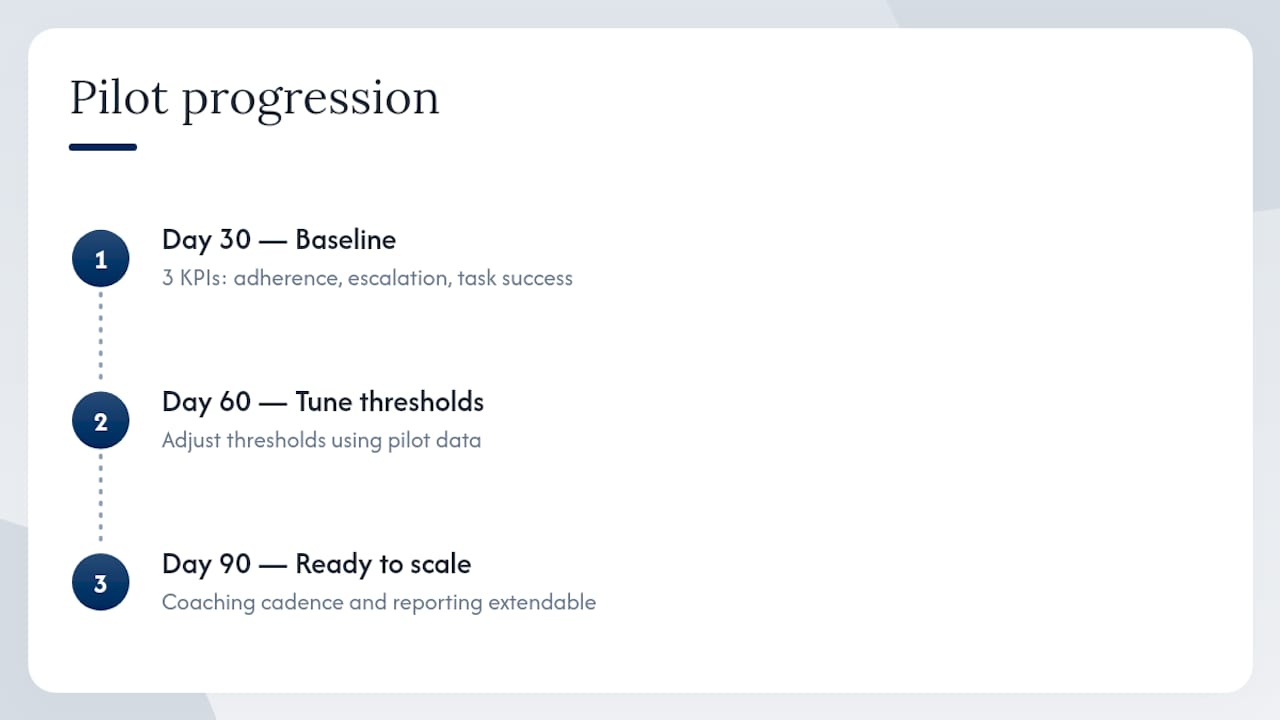The width and height of the screenshot is (1280, 720).
Task: Click the 'Day 30' text
Action: tap(206, 240)
